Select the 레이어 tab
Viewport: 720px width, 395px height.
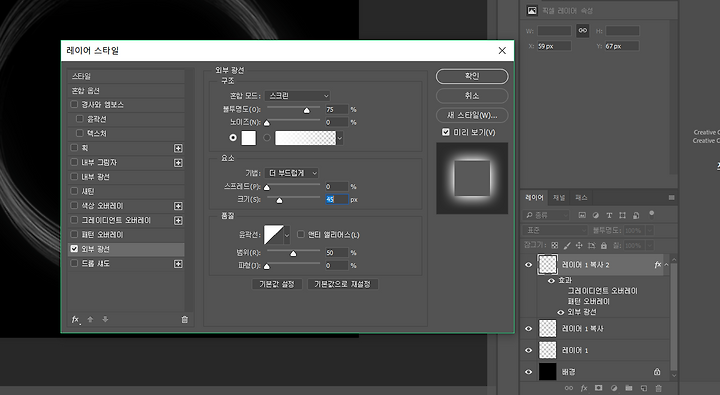pyautogui.click(x=534, y=198)
